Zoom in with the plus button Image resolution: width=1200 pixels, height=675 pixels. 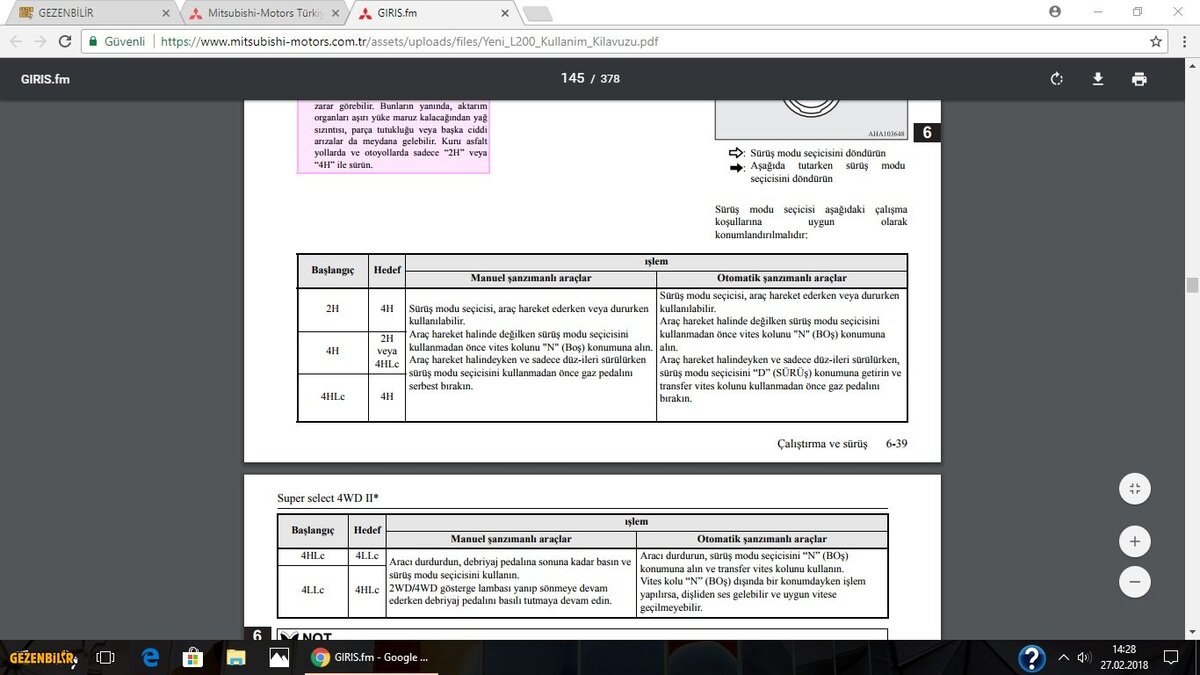[1134, 542]
